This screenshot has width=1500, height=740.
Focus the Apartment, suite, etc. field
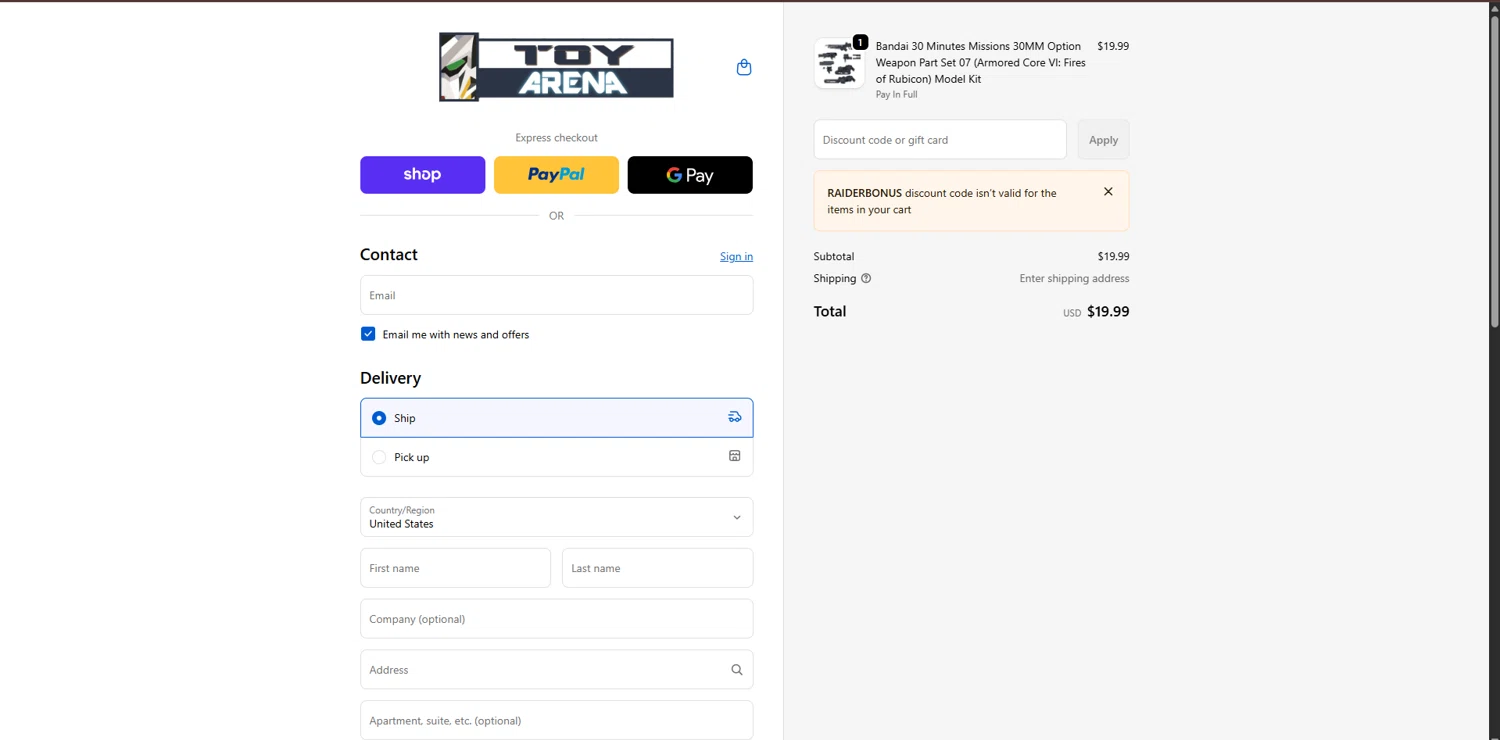point(556,721)
